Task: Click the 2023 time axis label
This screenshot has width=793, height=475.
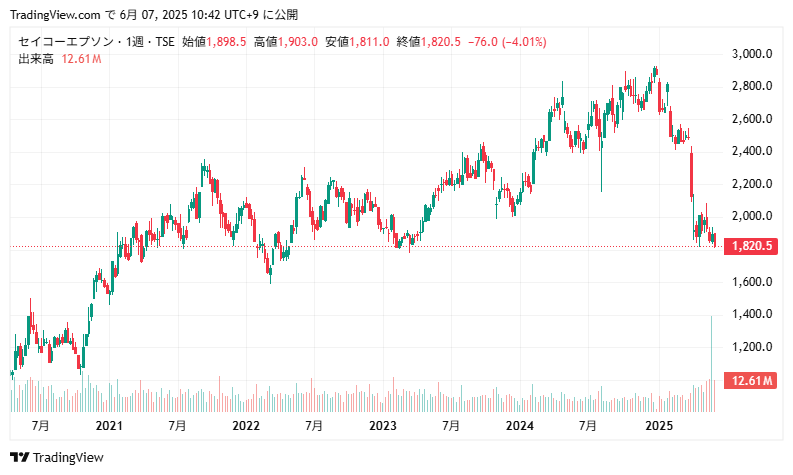Action: tap(383, 426)
